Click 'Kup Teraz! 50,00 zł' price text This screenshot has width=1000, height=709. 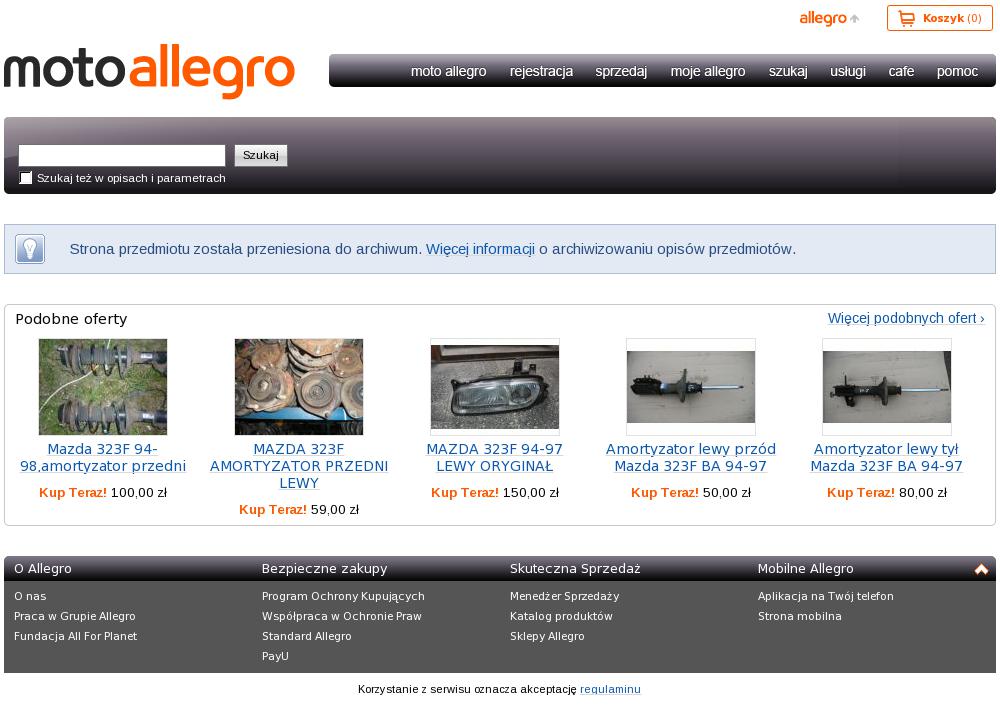(x=691, y=492)
